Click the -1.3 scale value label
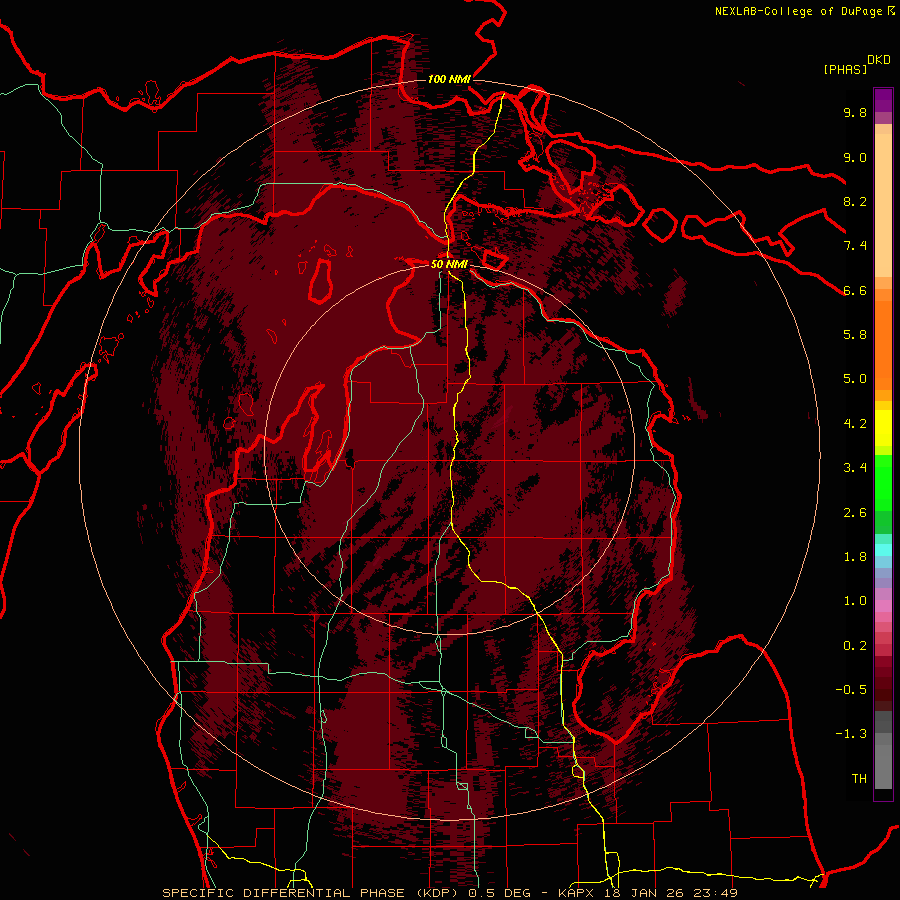Image resolution: width=900 pixels, height=900 pixels. [x=851, y=734]
